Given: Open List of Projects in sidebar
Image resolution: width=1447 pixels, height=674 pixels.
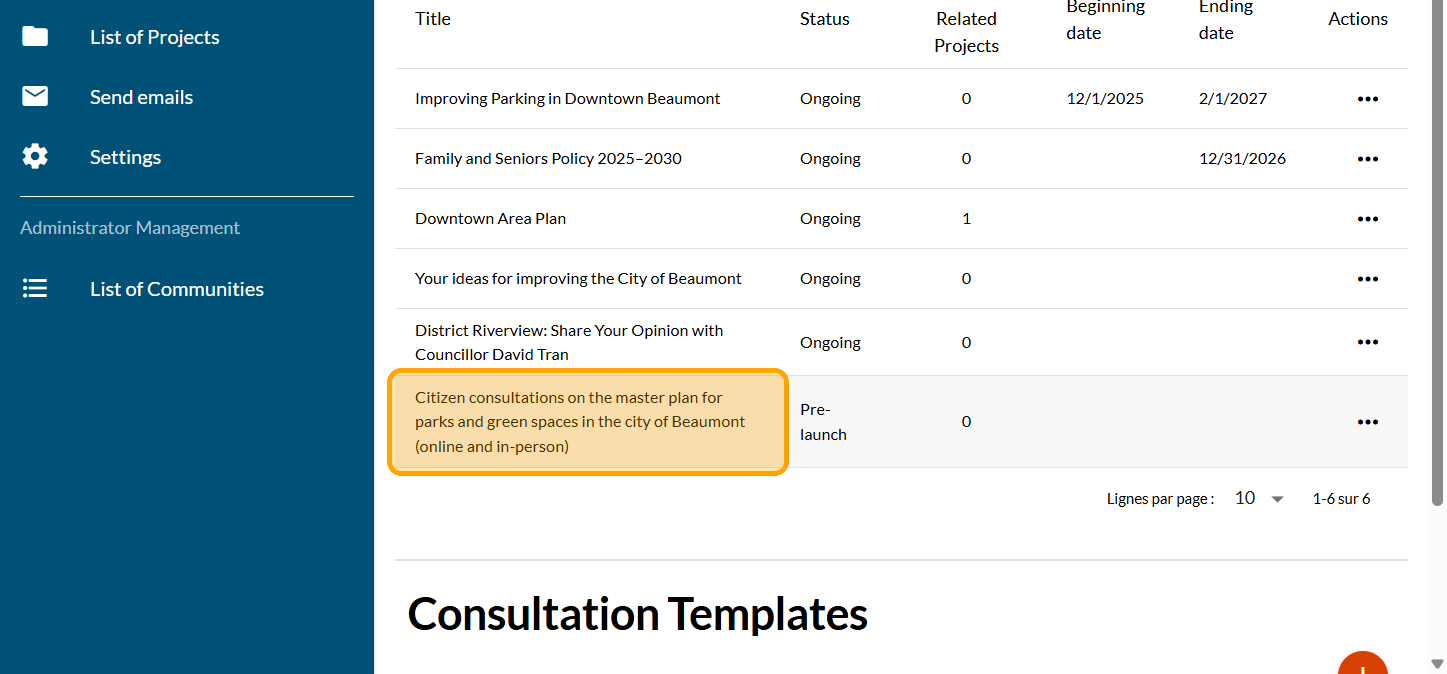Looking at the screenshot, I should [x=154, y=37].
